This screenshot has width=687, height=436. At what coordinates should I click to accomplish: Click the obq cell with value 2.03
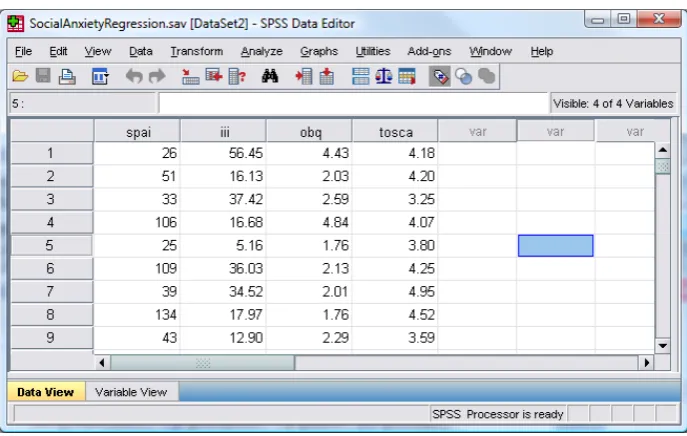pyautogui.click(x=309, y=176)
